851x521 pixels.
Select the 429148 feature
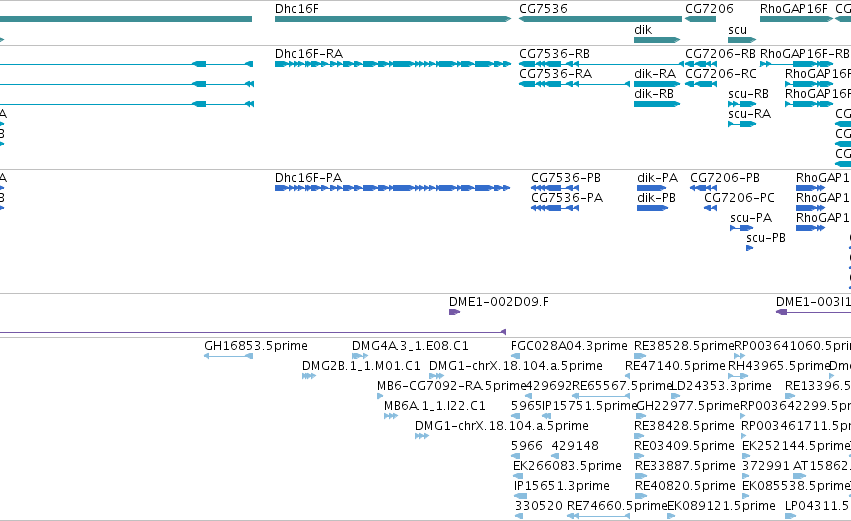click(556, 457)
